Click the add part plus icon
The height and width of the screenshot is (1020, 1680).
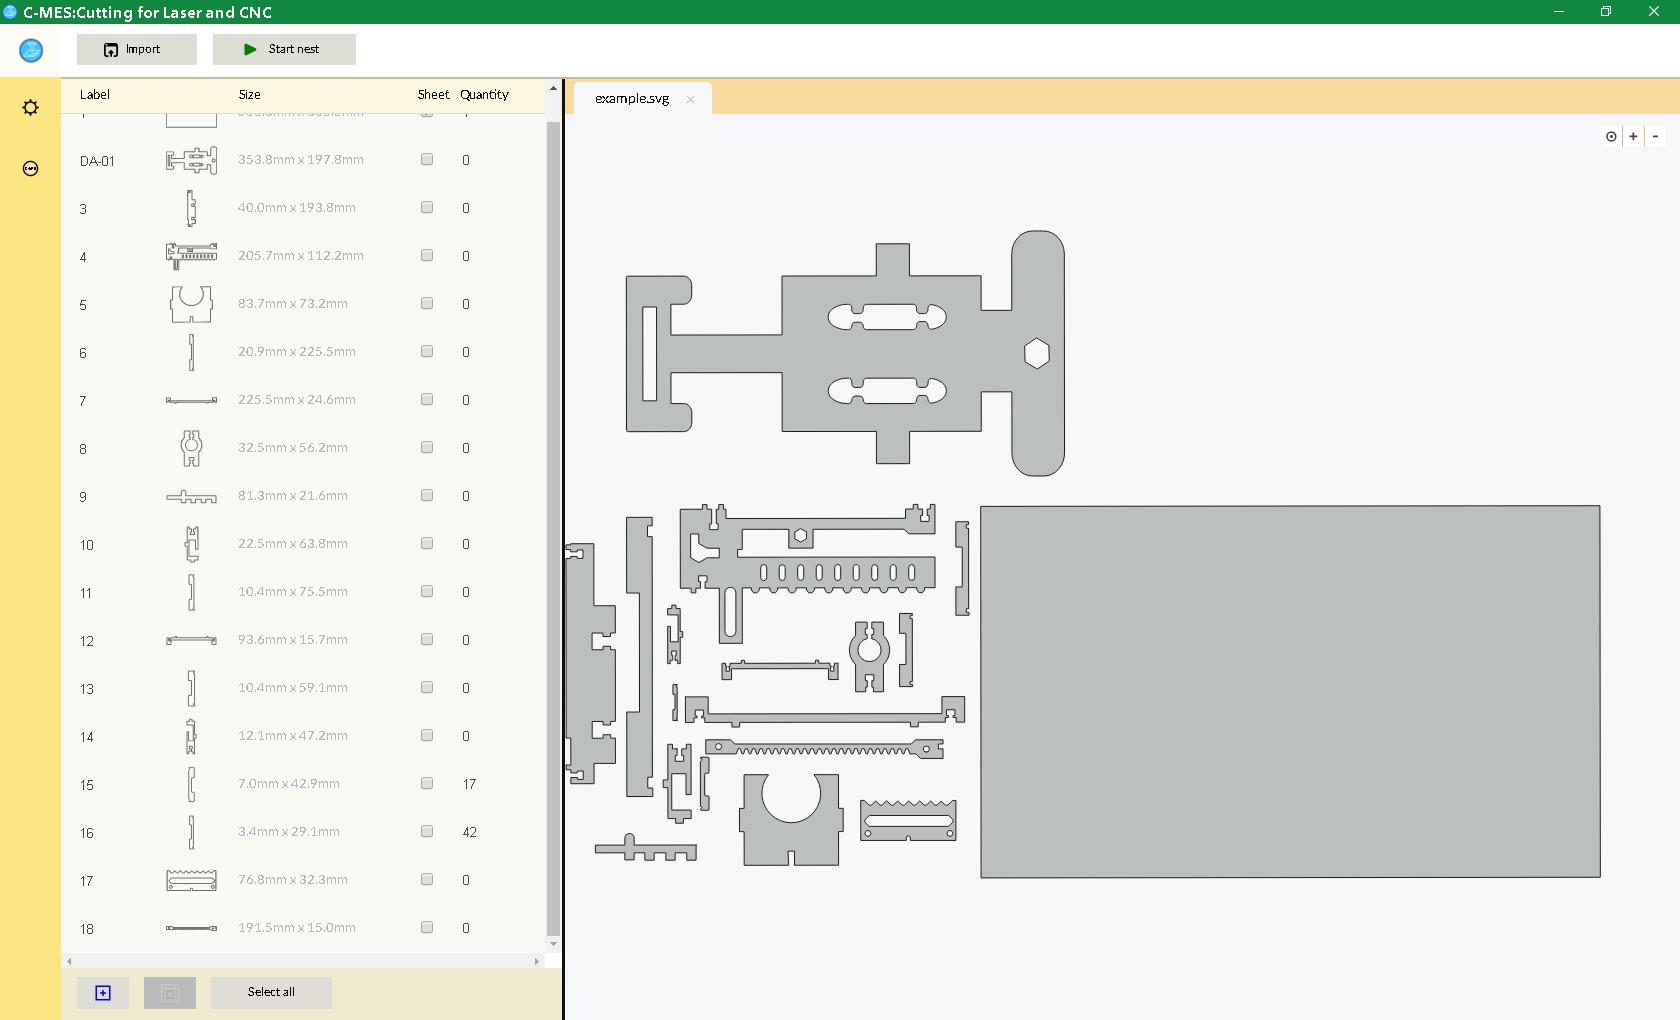(103, 993)
